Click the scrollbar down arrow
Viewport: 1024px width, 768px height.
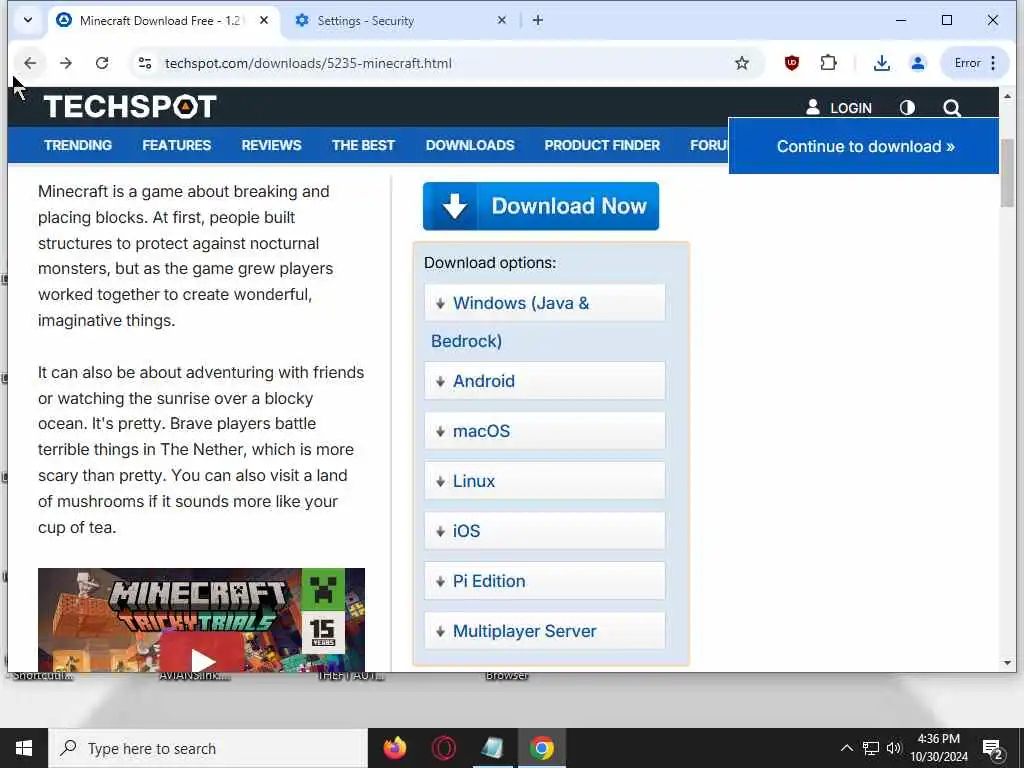coord(1007,663)
